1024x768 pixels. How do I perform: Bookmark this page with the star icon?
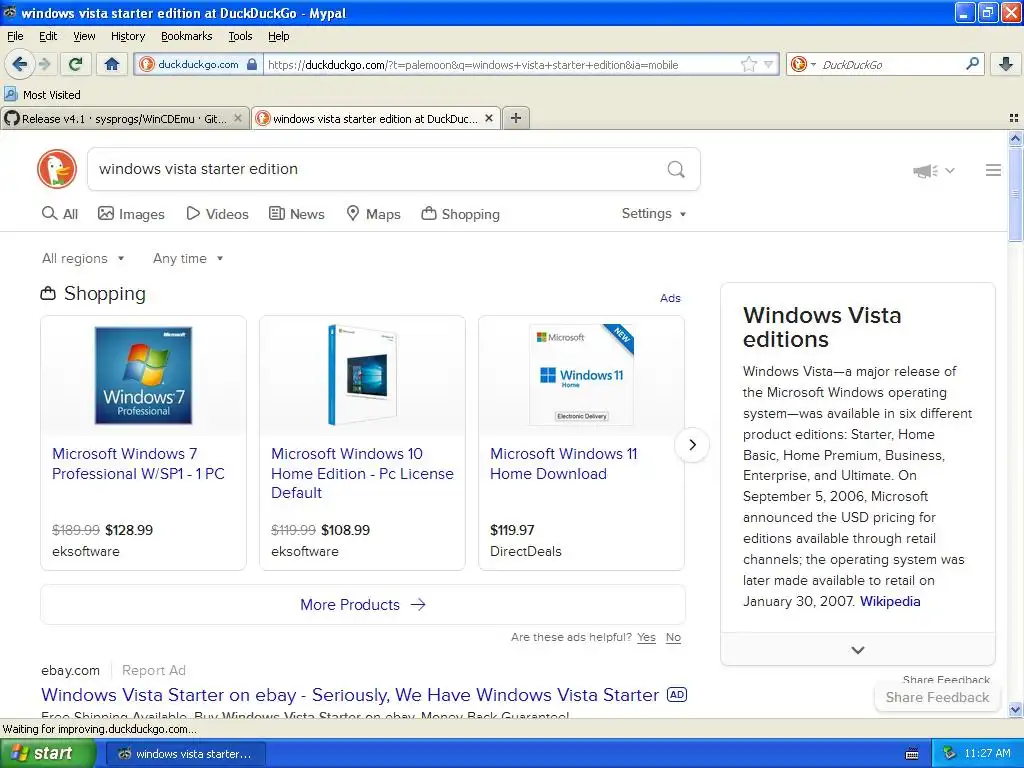pyautogui.click(x=748, y=64)
